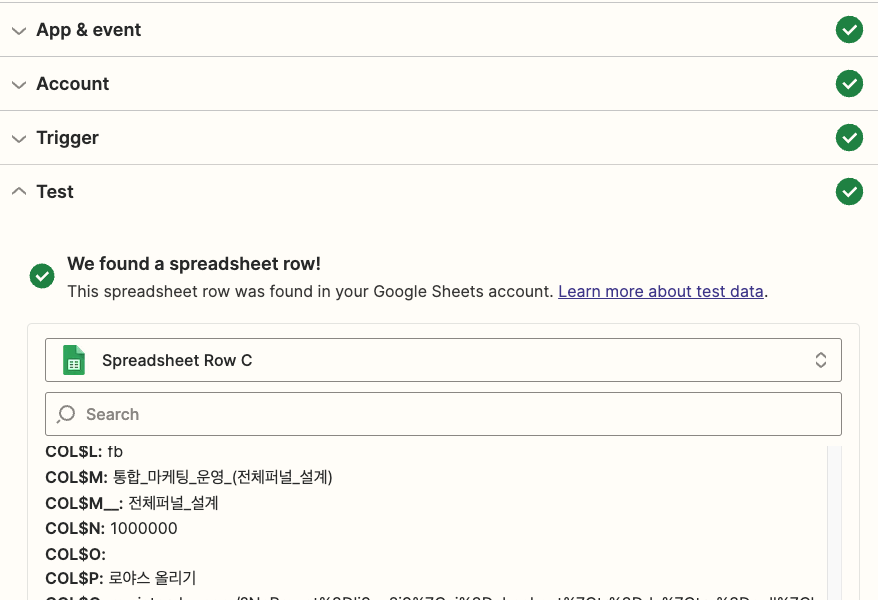
Task: Click the Test section green checkmark icon
Action: (x=849, y=192)
